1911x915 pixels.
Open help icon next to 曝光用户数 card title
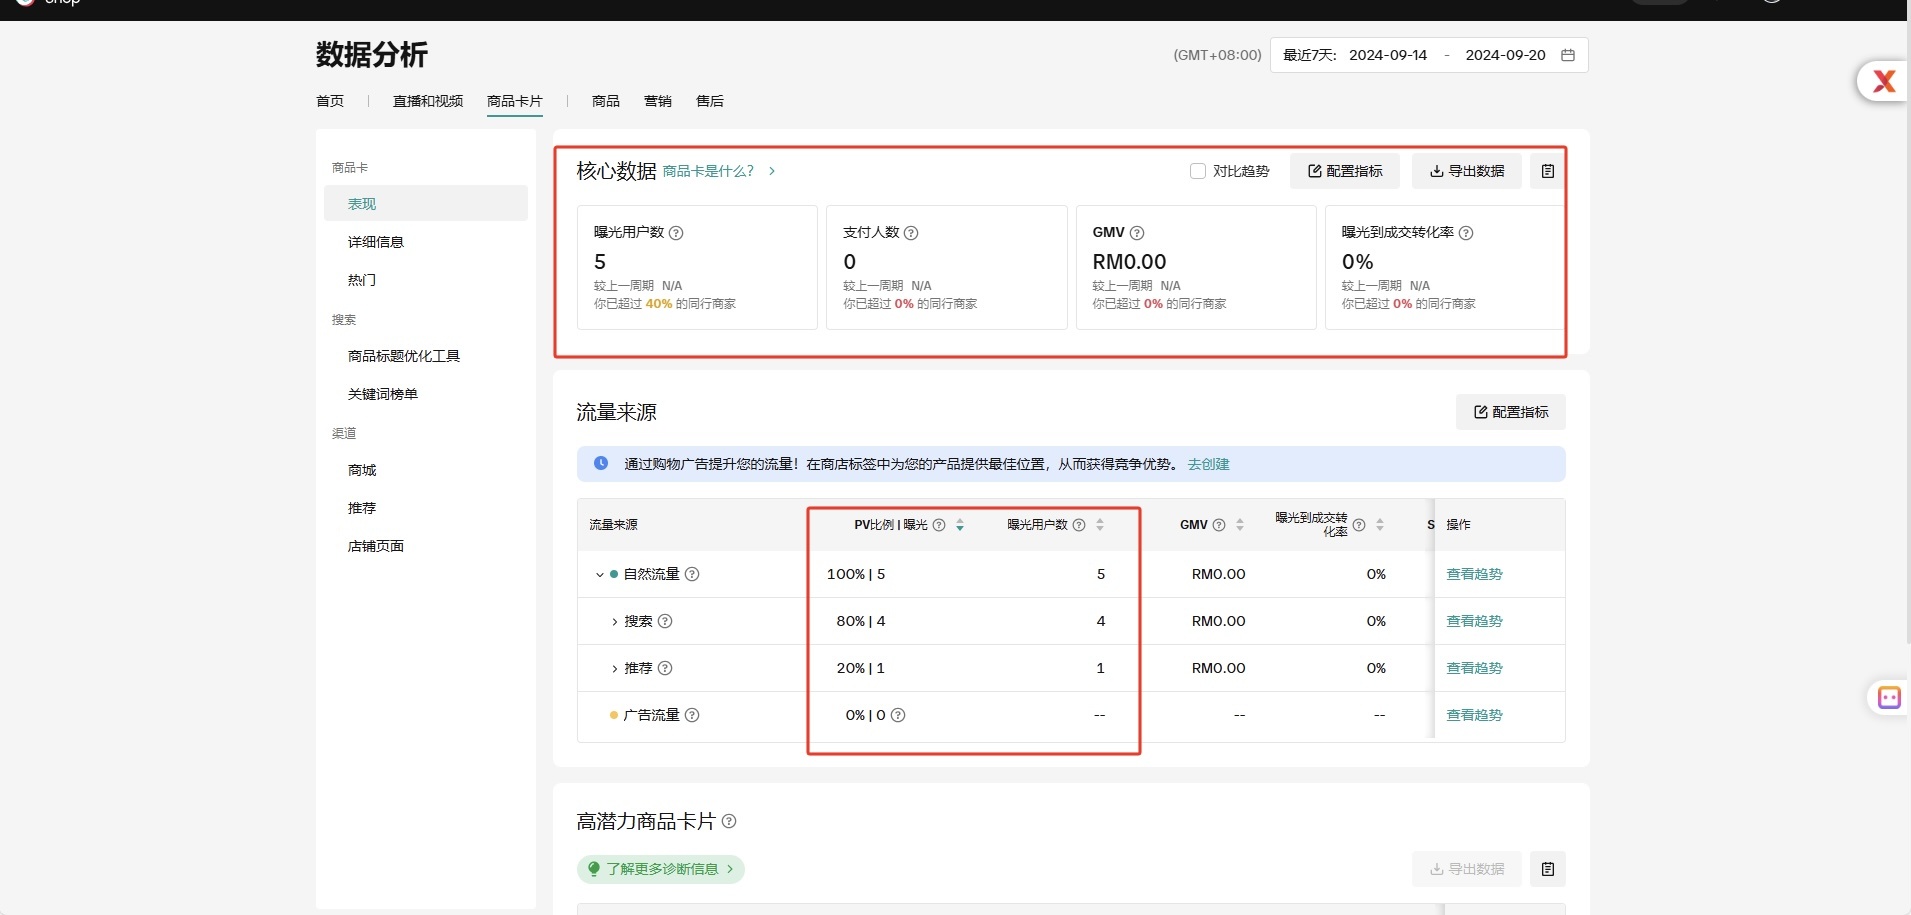[676, 233]
